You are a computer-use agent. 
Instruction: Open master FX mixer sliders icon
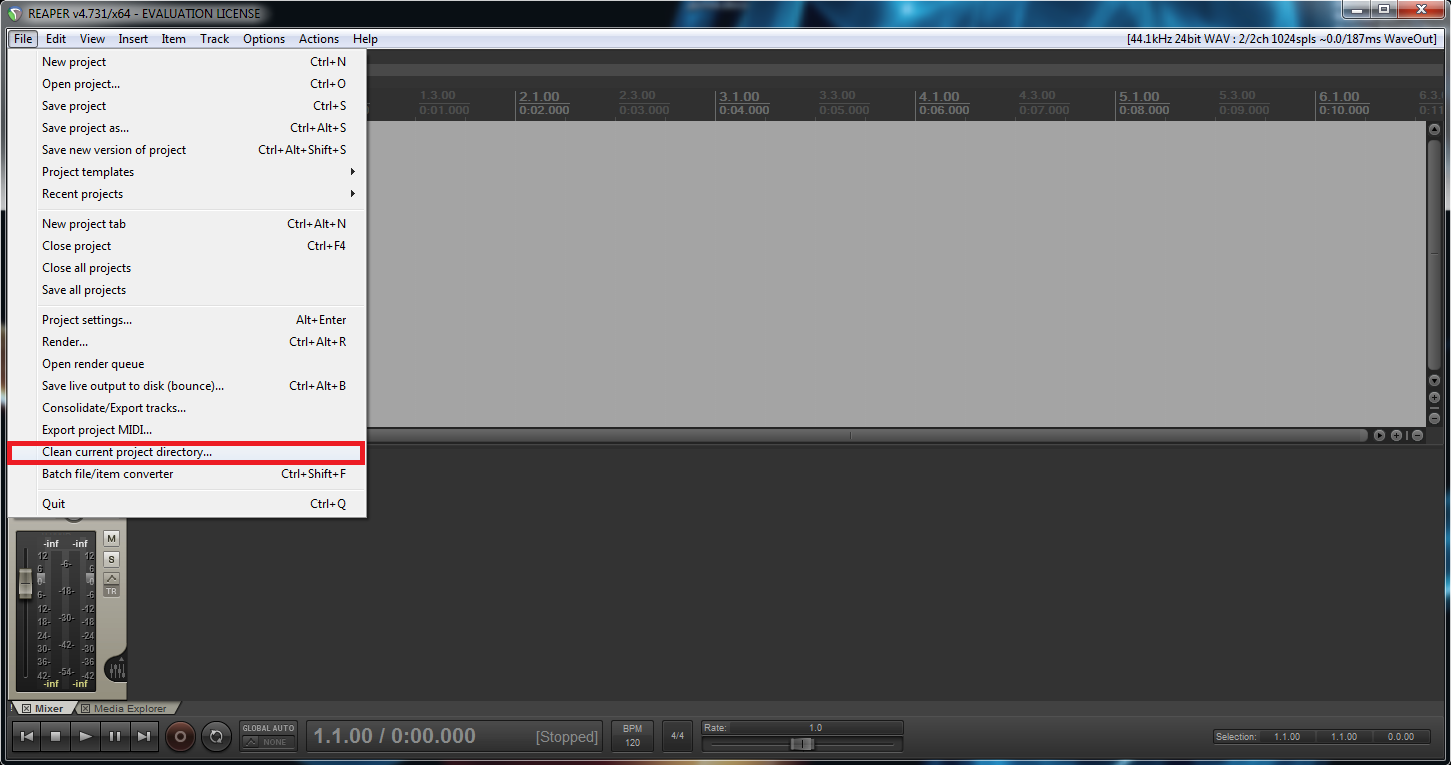pyautogui.click(x=116, y=669)
